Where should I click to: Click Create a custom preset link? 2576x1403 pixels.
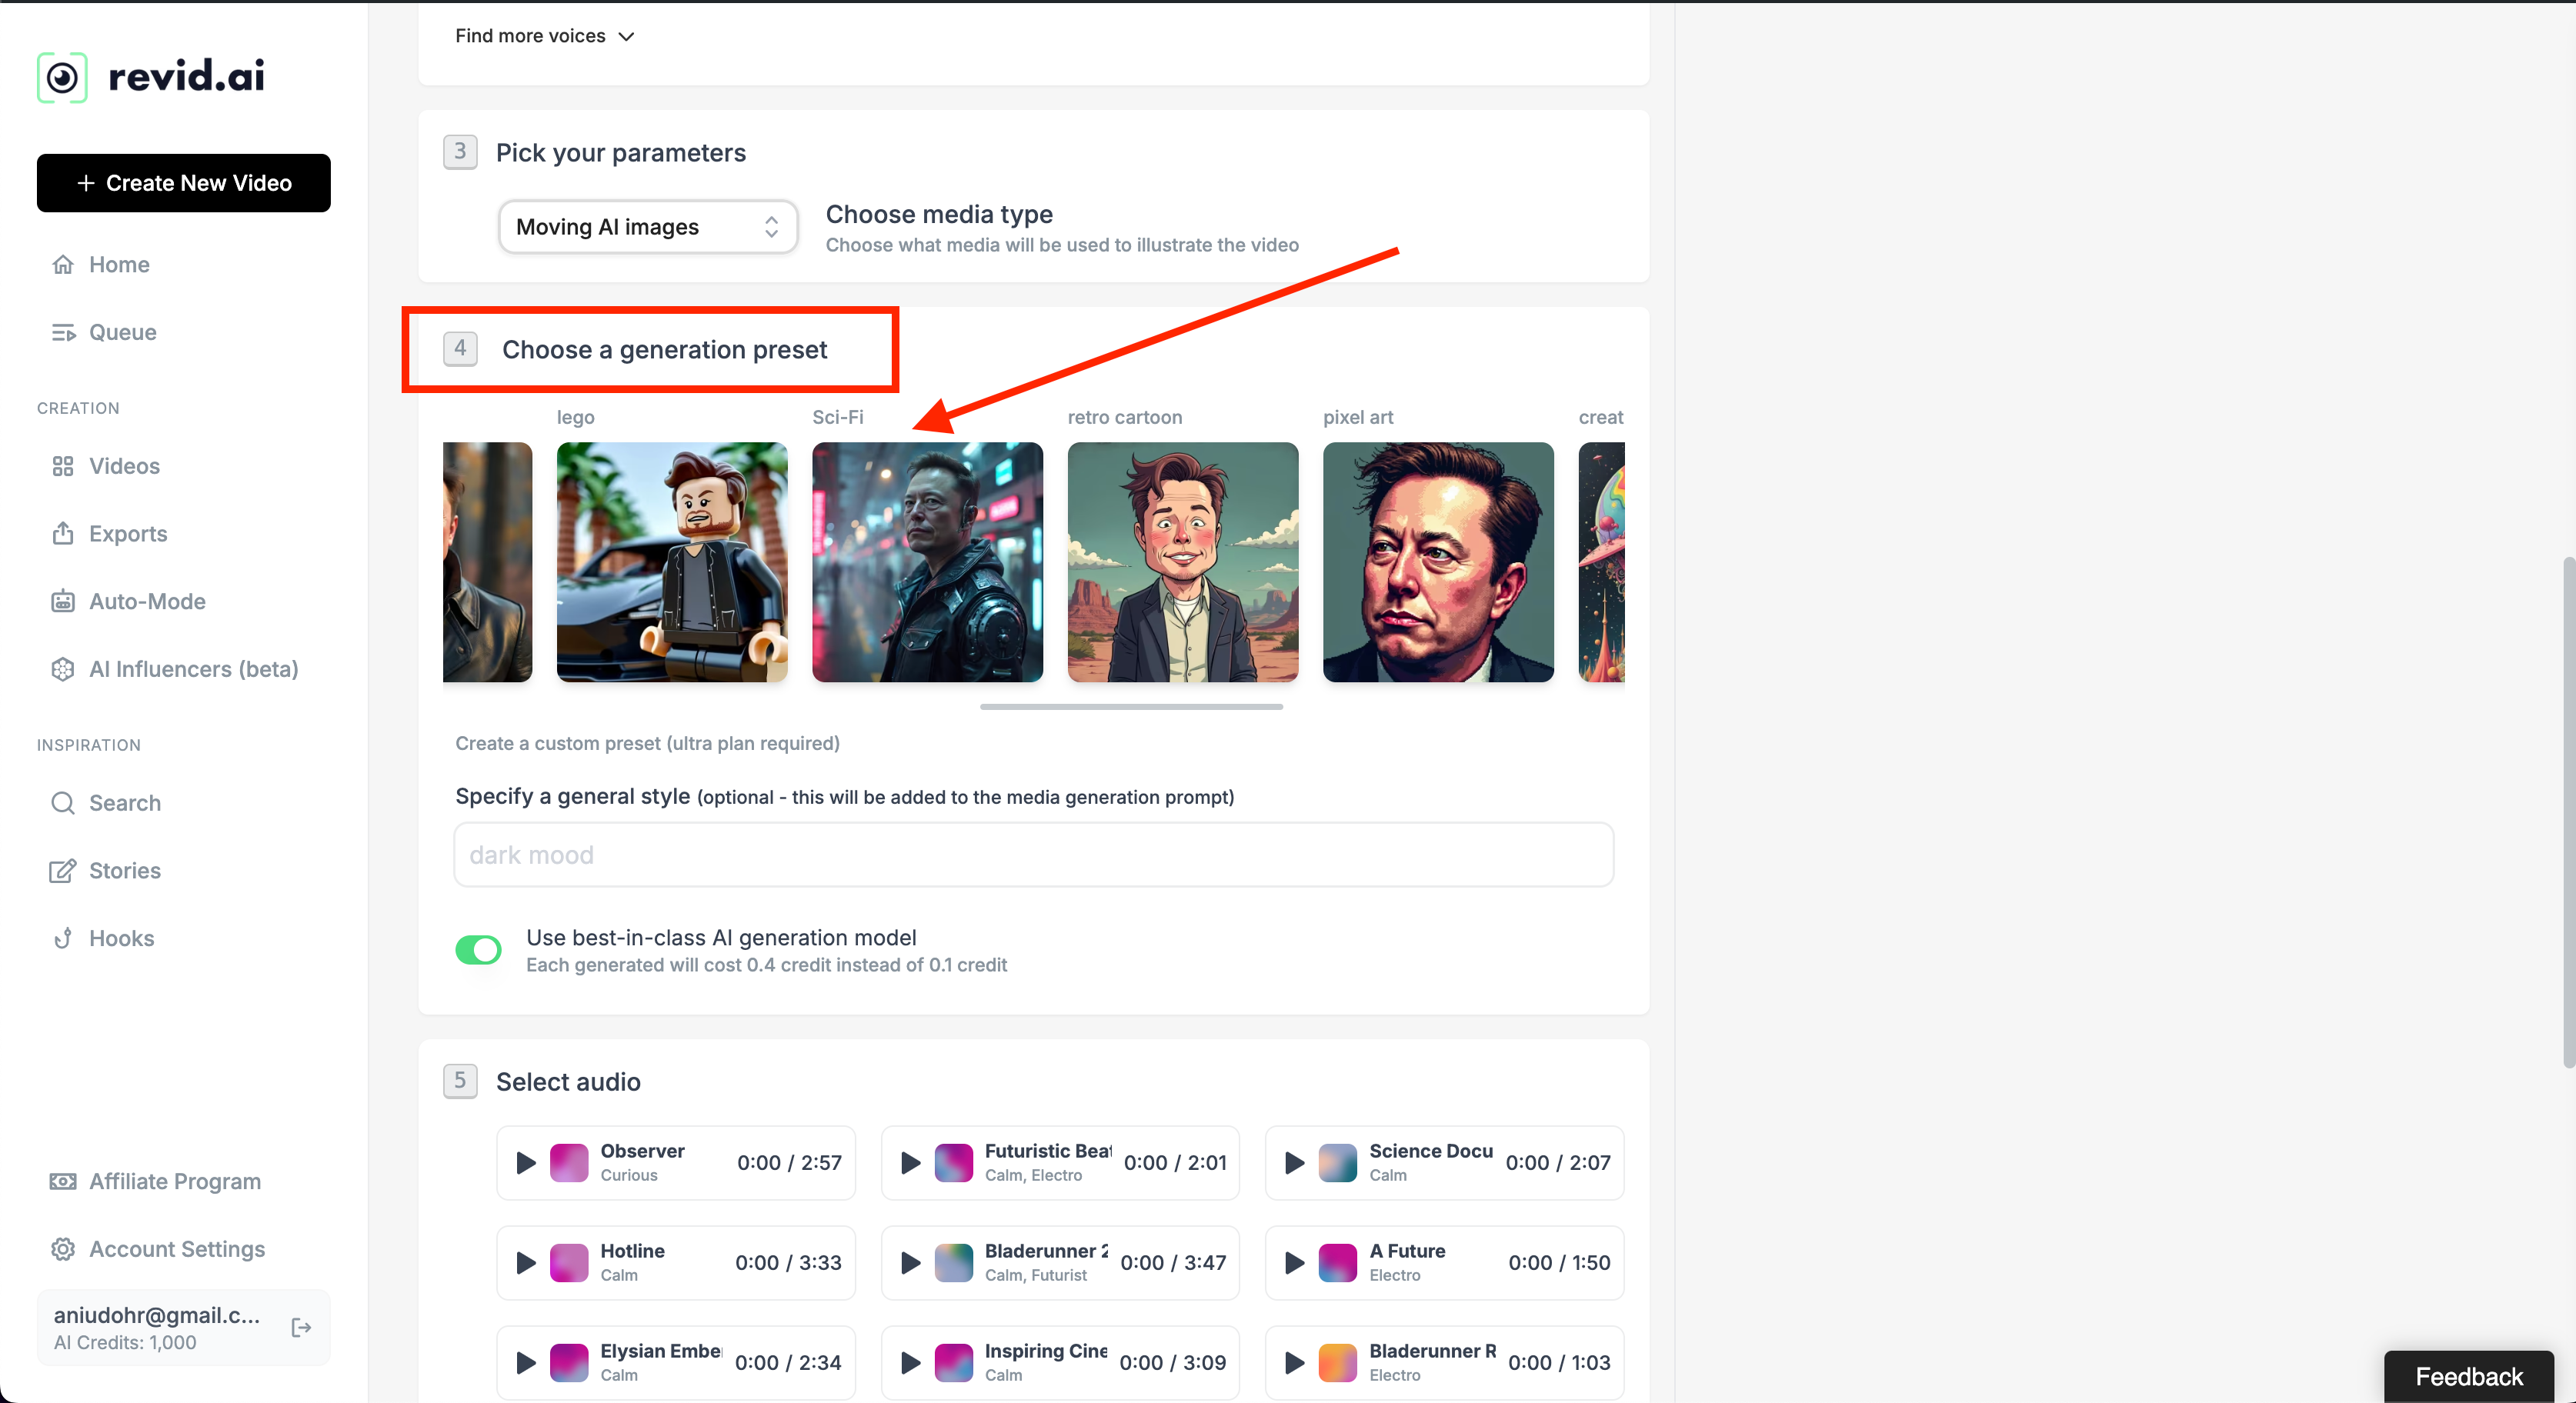pyautogui.click(x=646, y=743)
